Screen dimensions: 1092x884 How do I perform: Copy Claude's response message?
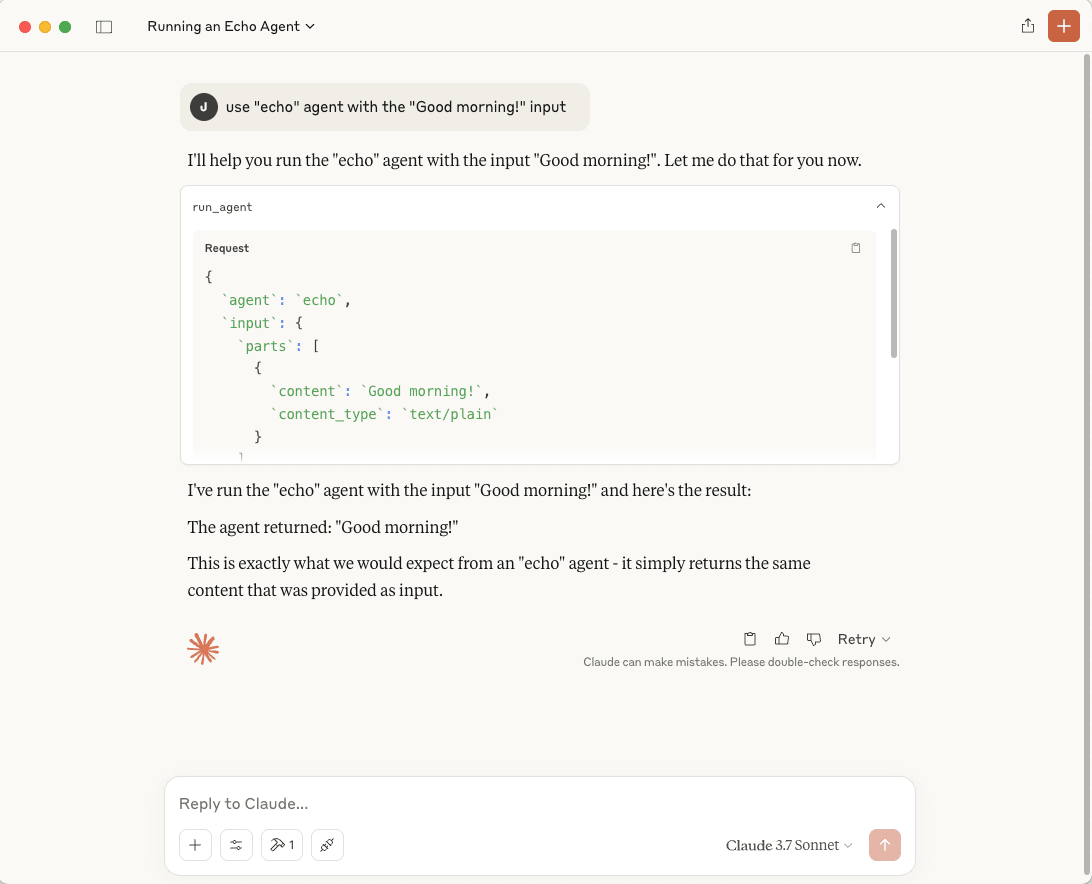749,639
